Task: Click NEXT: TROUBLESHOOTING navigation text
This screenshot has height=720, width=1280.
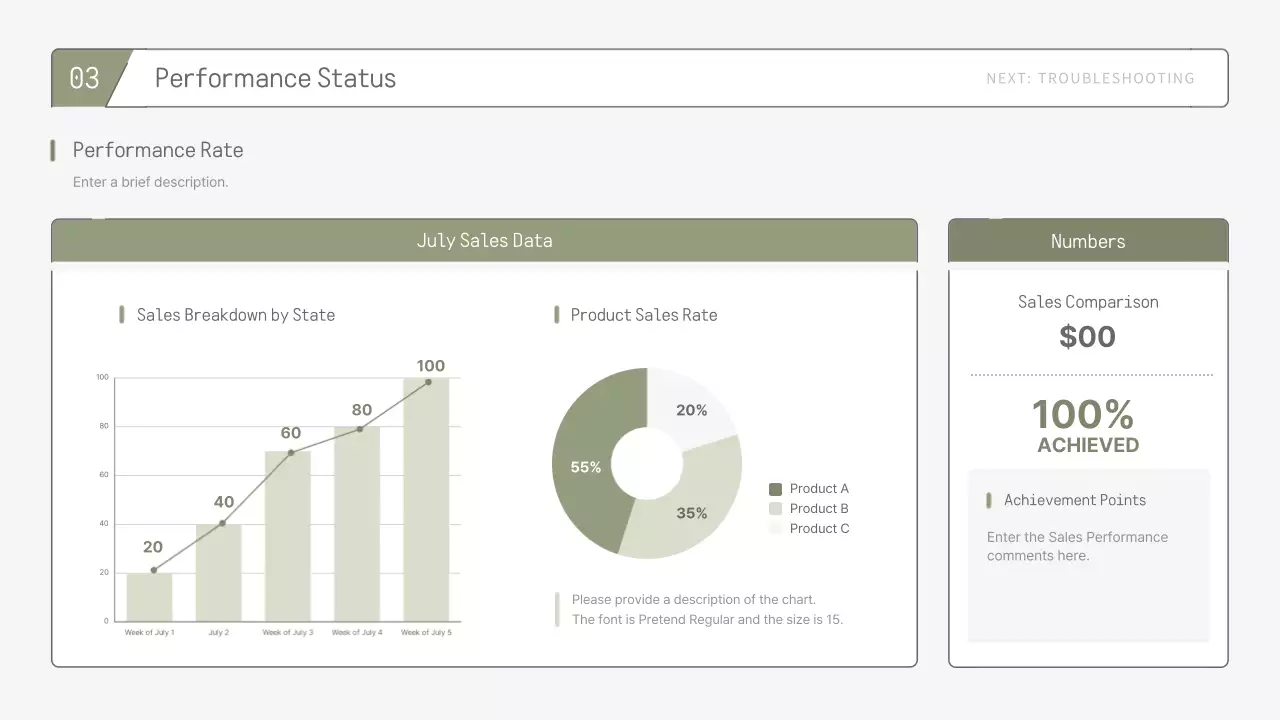Action: tap(1091, 78)
